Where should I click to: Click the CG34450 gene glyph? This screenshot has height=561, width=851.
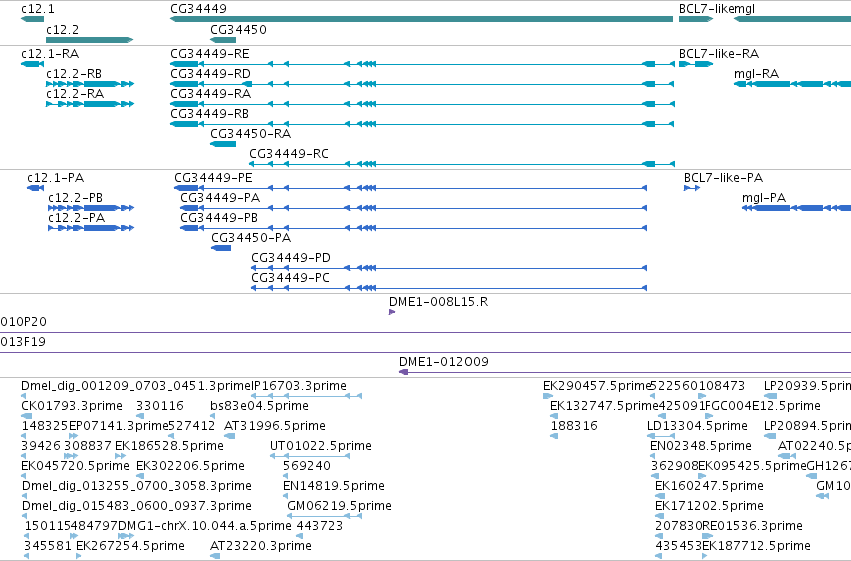point(223,40)
